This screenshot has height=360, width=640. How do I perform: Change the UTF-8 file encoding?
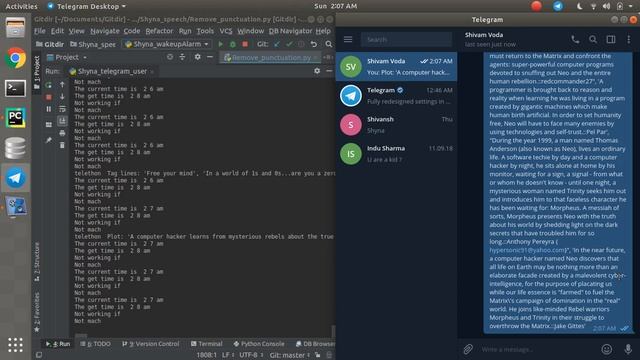click(x=251, y=355)
